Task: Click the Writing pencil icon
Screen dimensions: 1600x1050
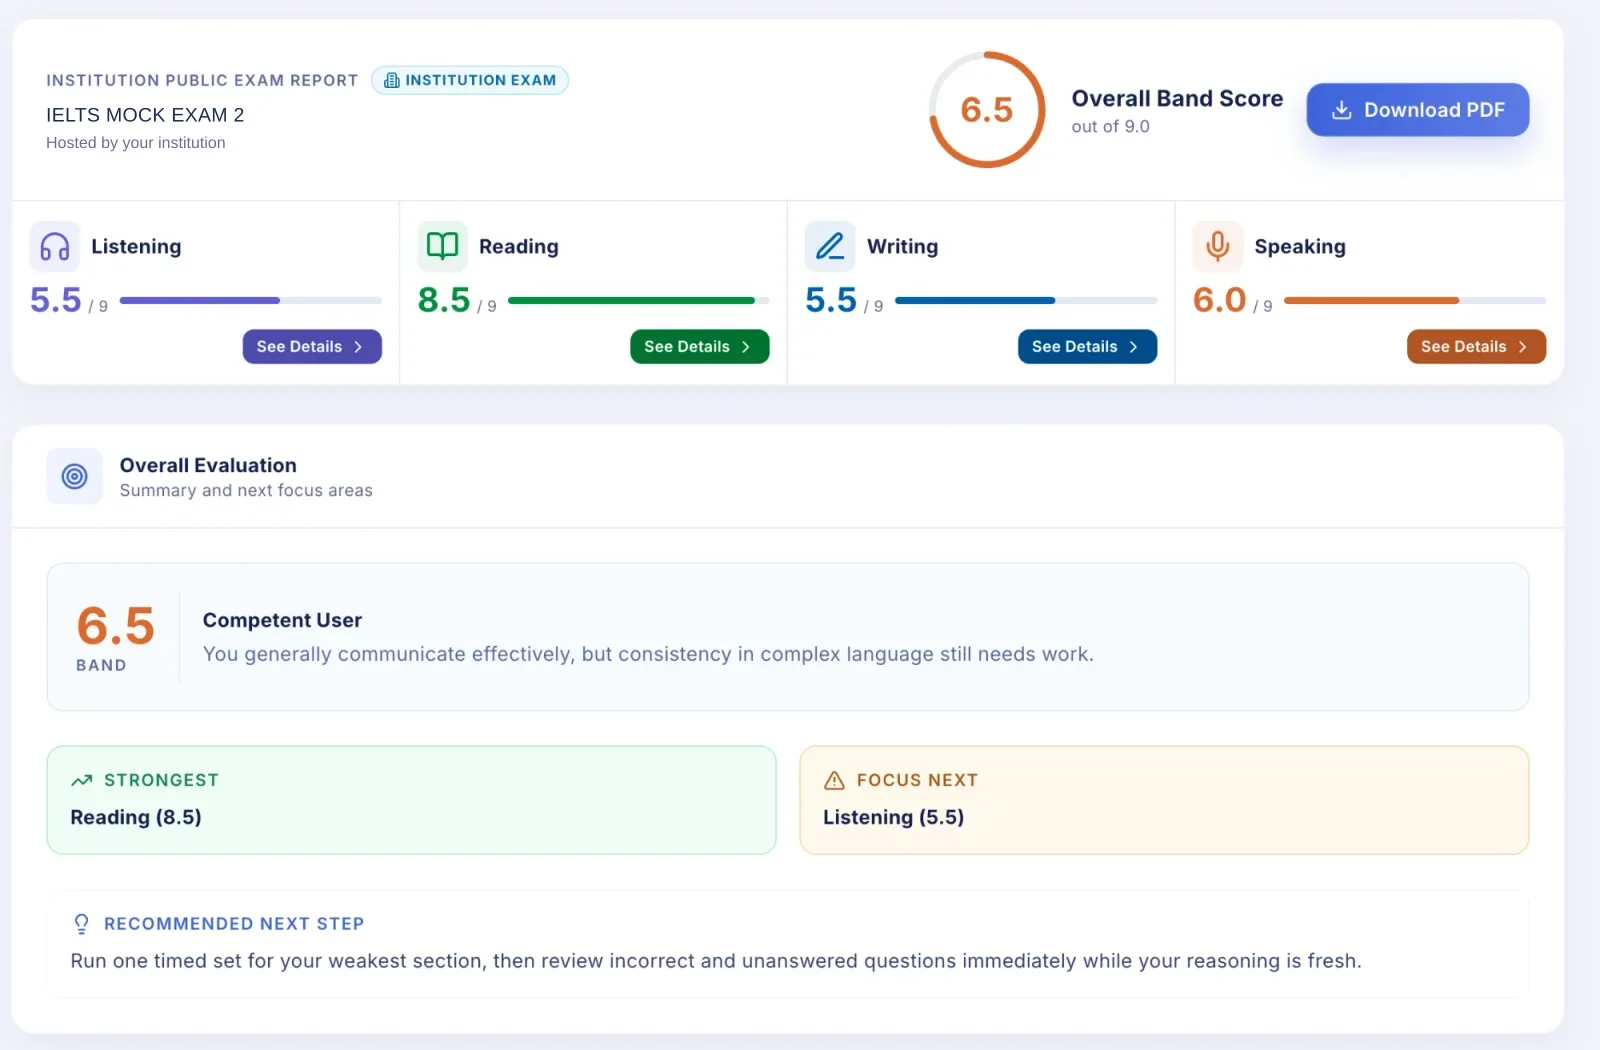Action: click(x=830, y=246)
